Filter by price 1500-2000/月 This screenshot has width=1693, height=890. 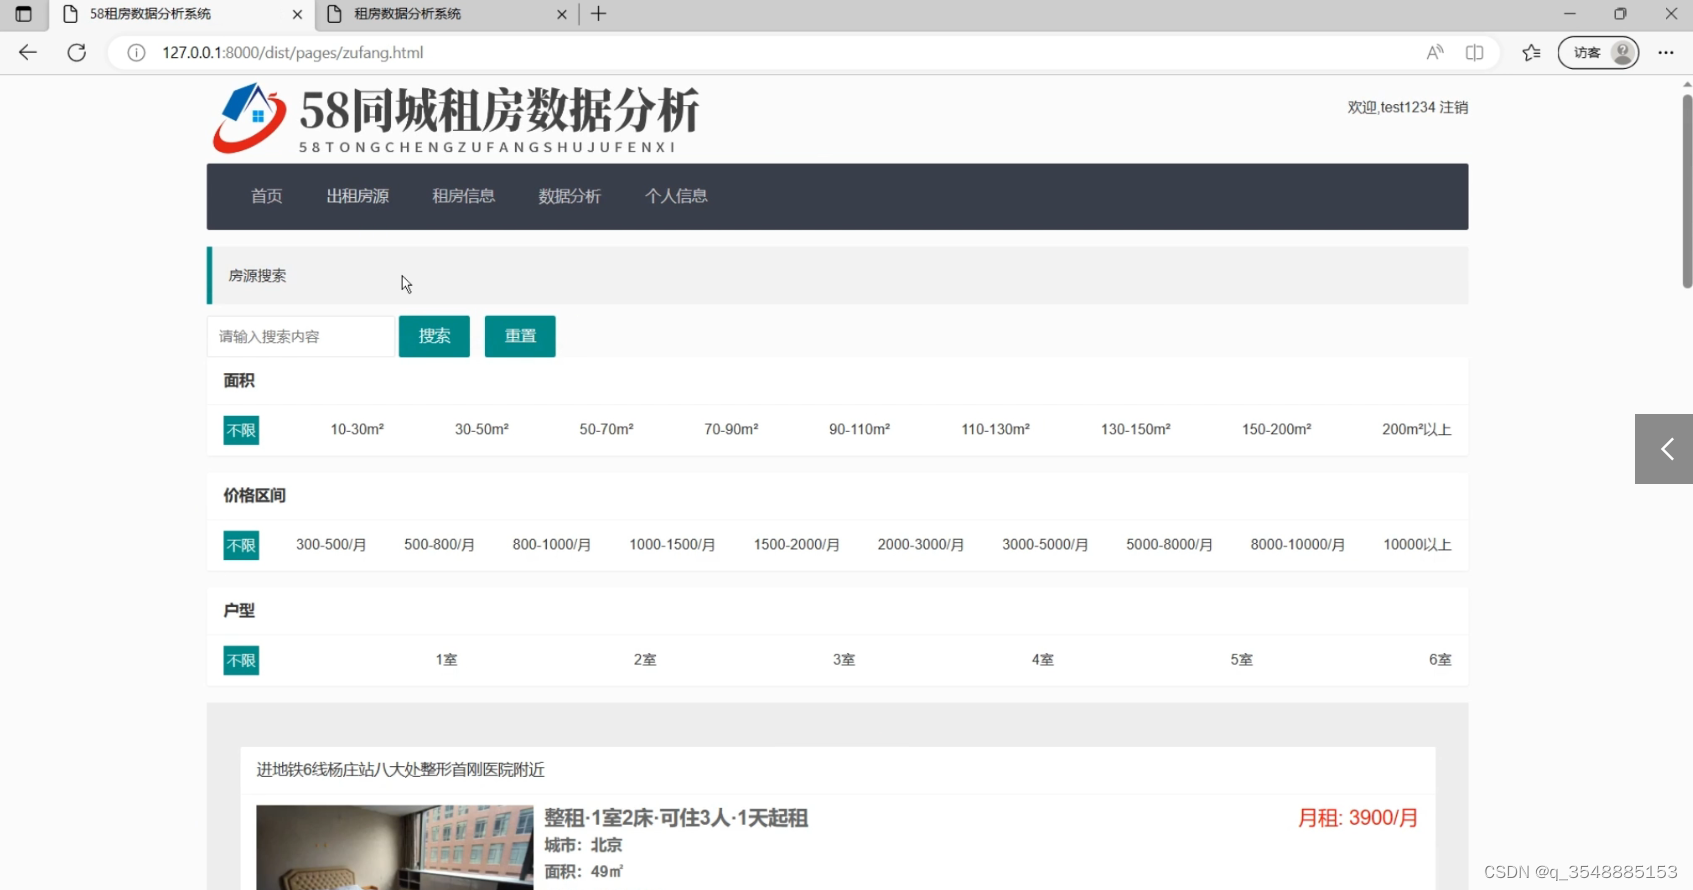(x=796, y=545)
